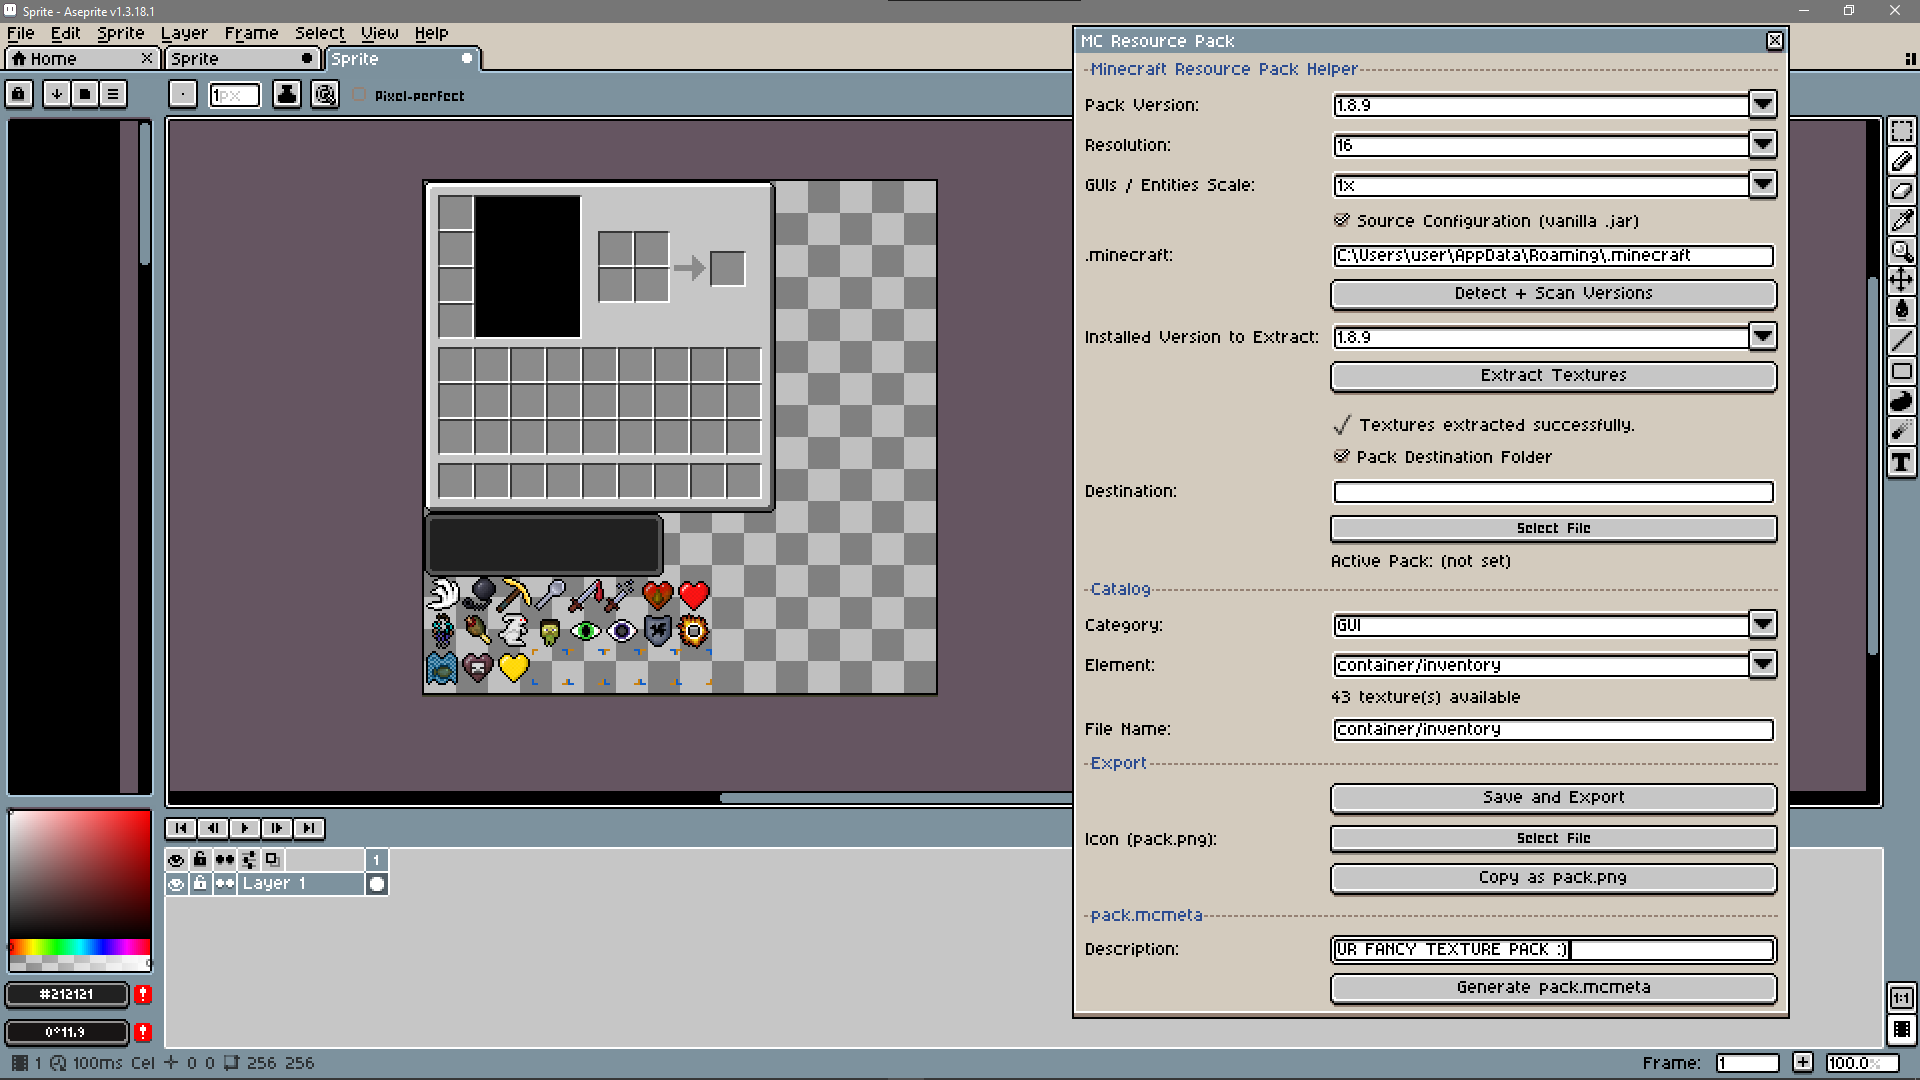Click the #212121 foreground color swatch
This screenshot has width=1920, height=1080.
click(x=67, y=994)
